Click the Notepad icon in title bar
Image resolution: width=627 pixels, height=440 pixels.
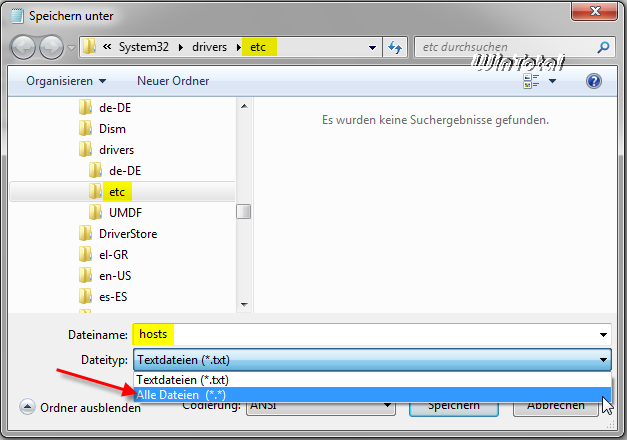16,16
